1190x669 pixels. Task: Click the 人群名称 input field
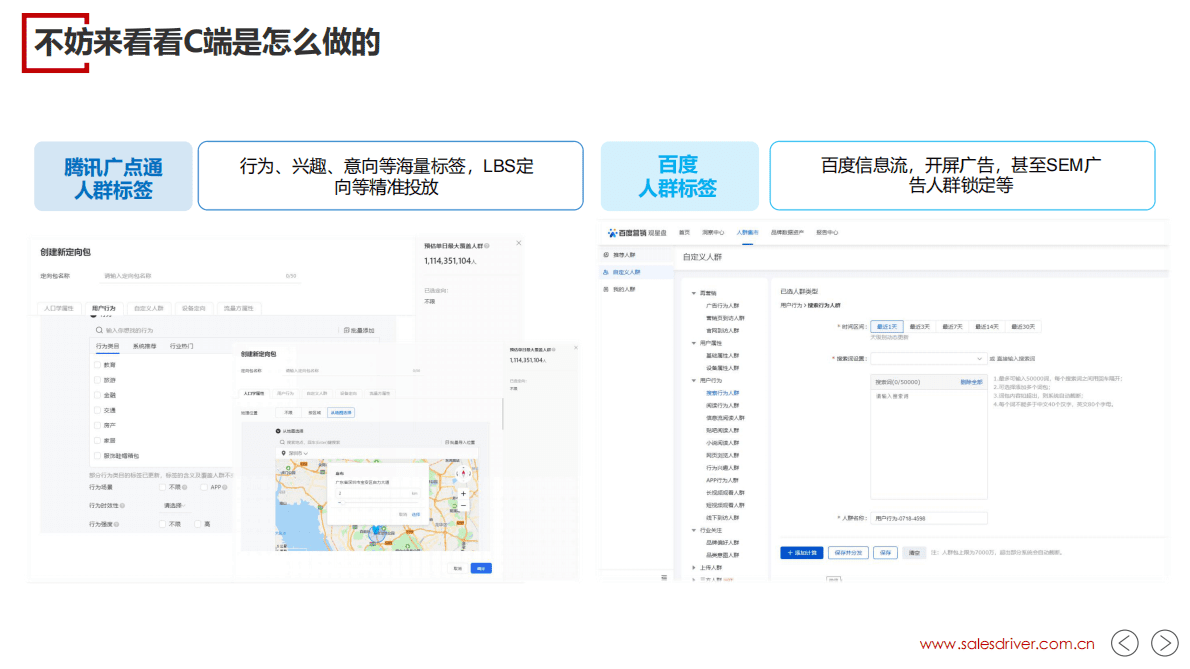pyautogui.click(x=930, y=518)
